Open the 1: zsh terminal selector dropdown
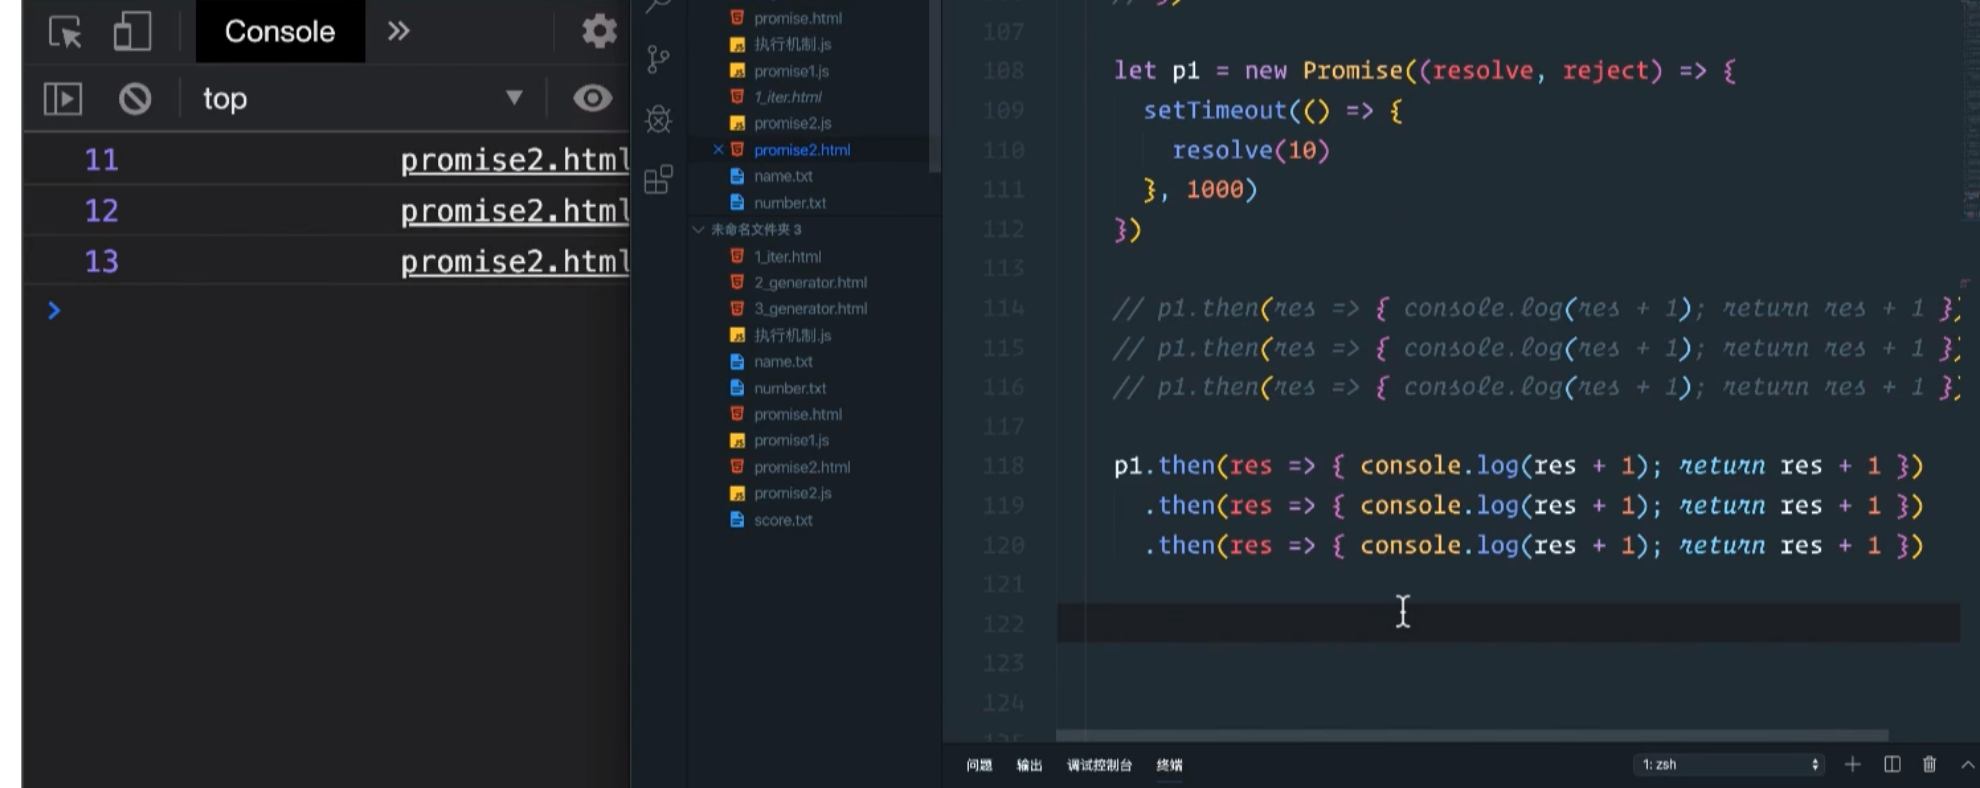The height and width of the screenshot is (788, 1980). point(1730,764)
